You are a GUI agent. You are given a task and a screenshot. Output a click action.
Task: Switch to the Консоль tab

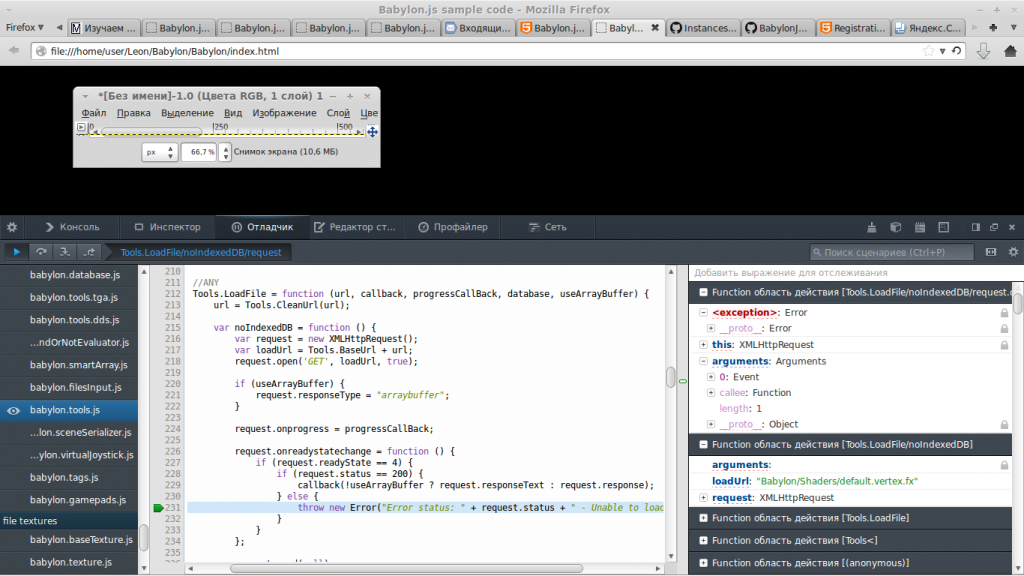[x=72, y=227]
